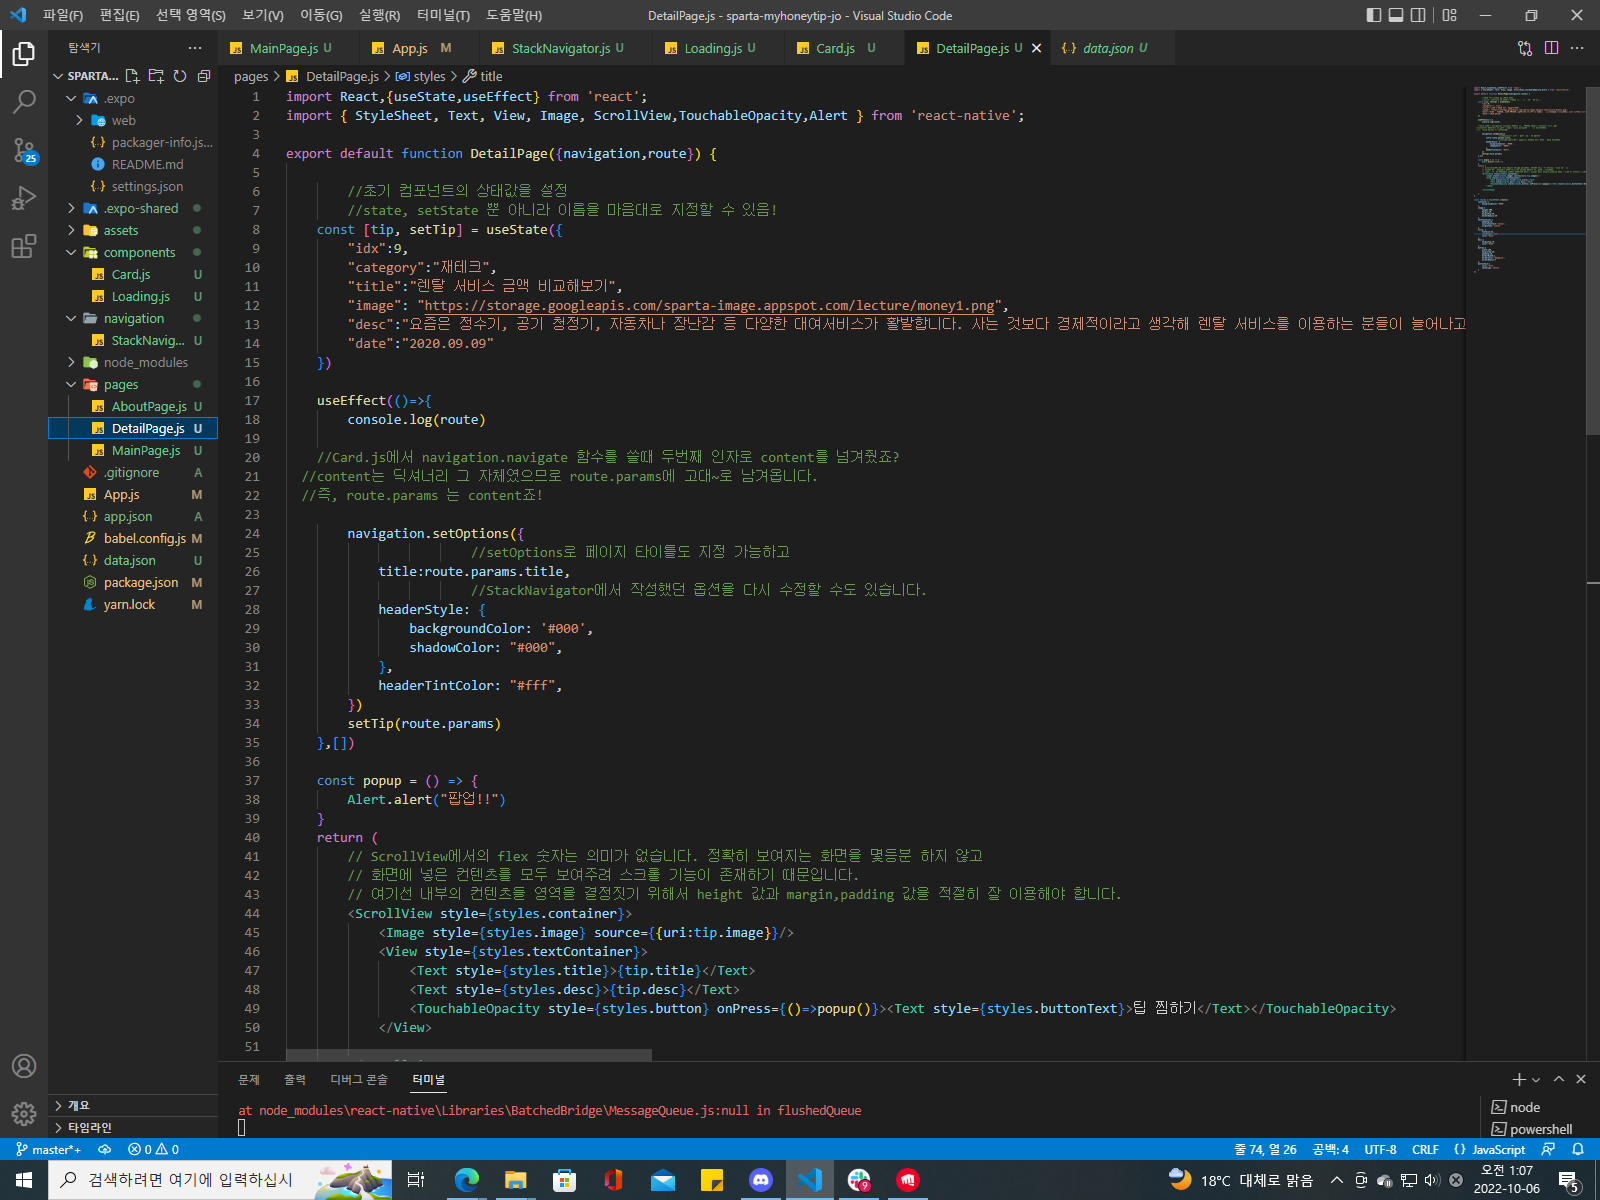The height and width of the screenshot is (1200, 1600).
Task: Change the JavaScript language mode
Action: [x=1498, y=1149]
